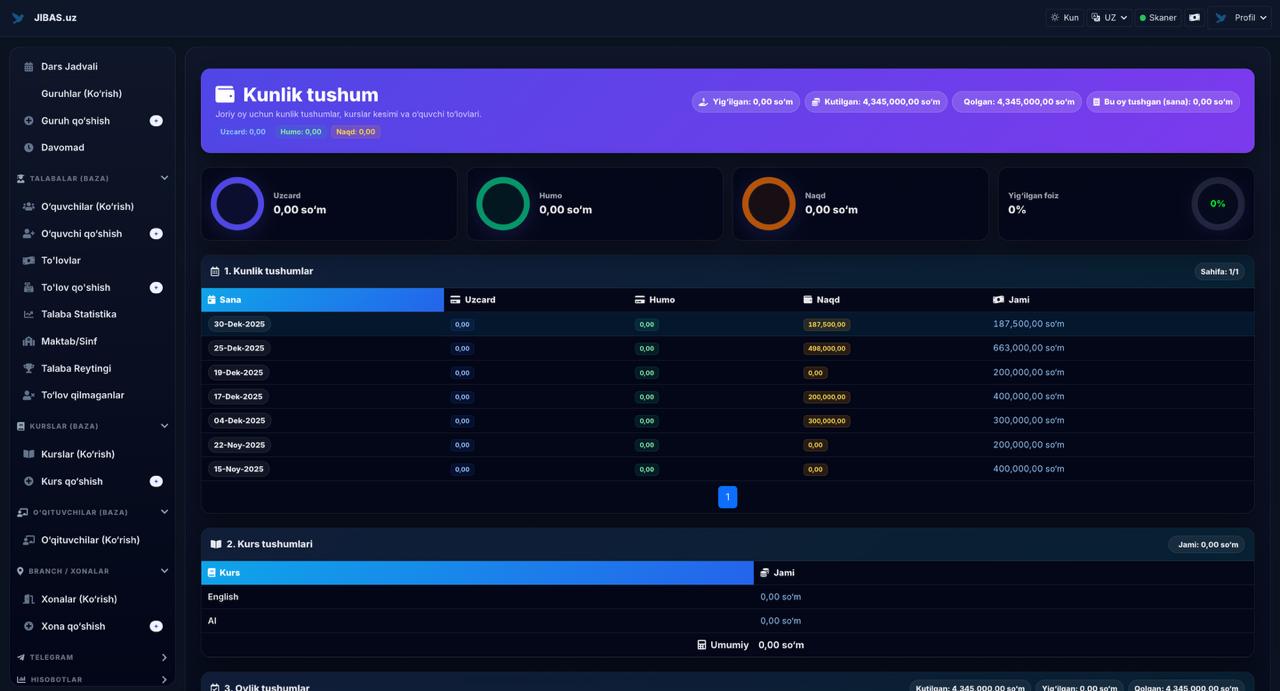Toggle the Kun day theme switch
The image size is (1280, 691).
pyautogui.click(x=1064, y=18)
